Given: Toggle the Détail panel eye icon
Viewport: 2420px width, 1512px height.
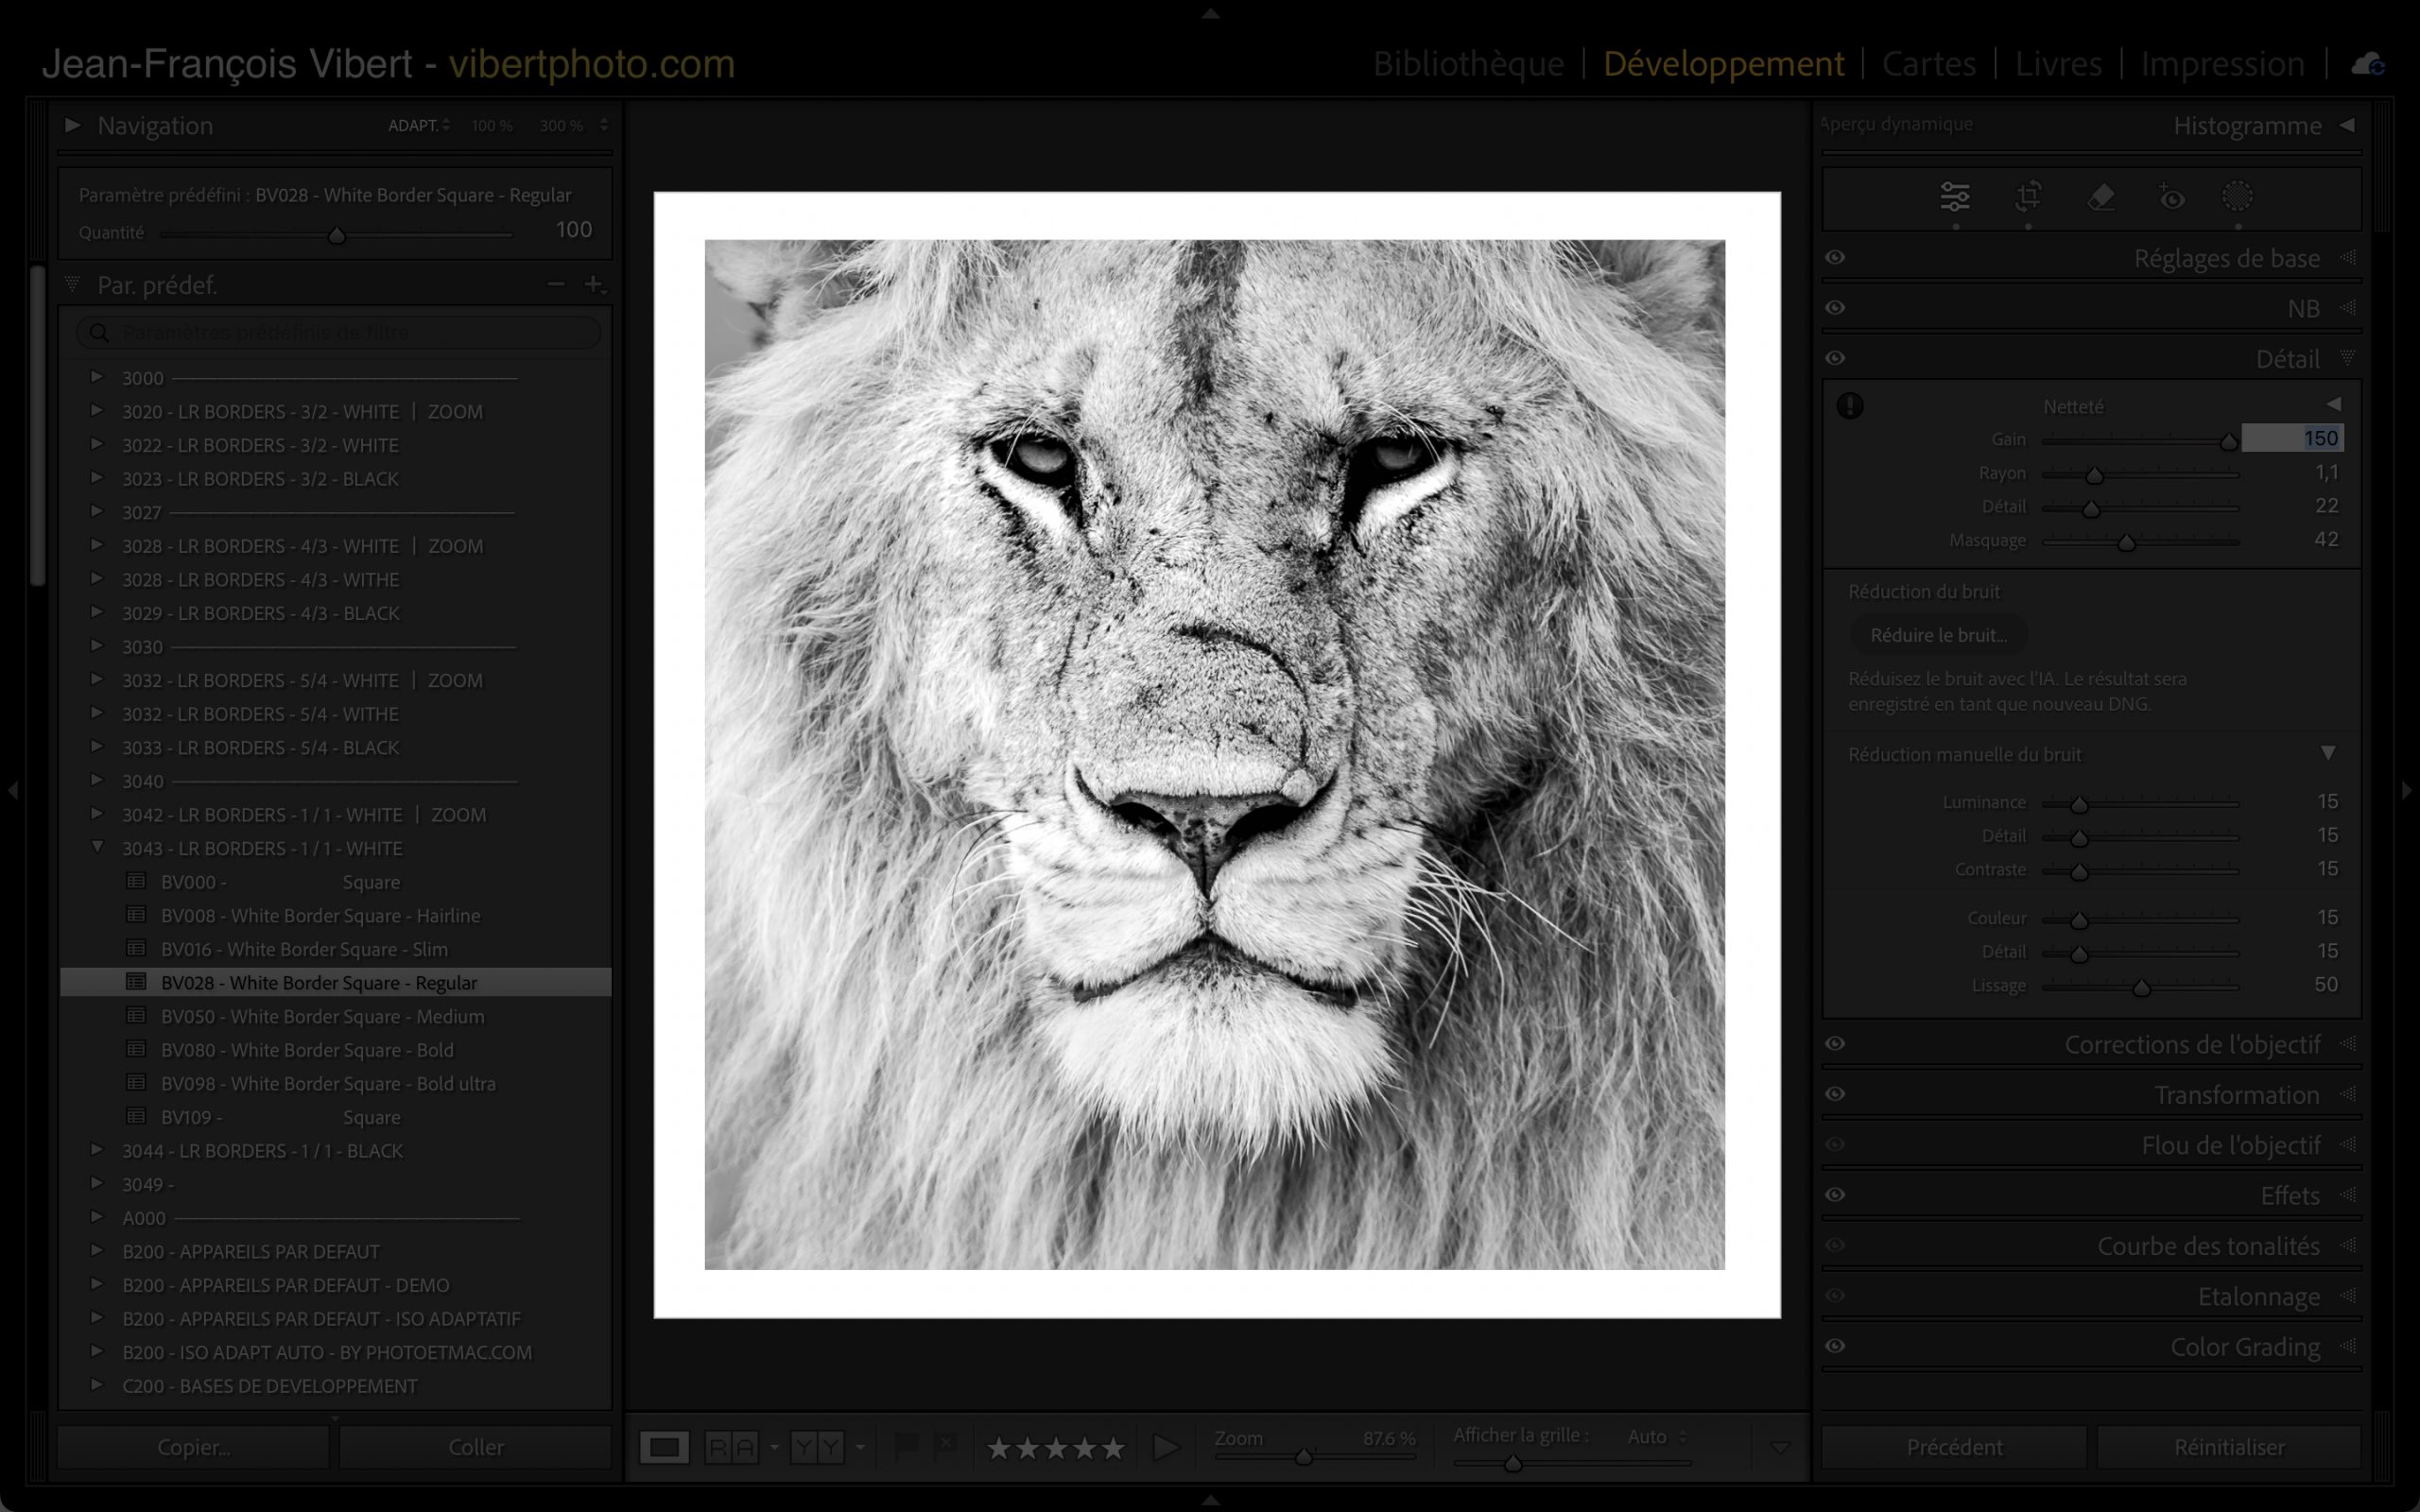Looking at the screenshot, I should coord(1835,358).
